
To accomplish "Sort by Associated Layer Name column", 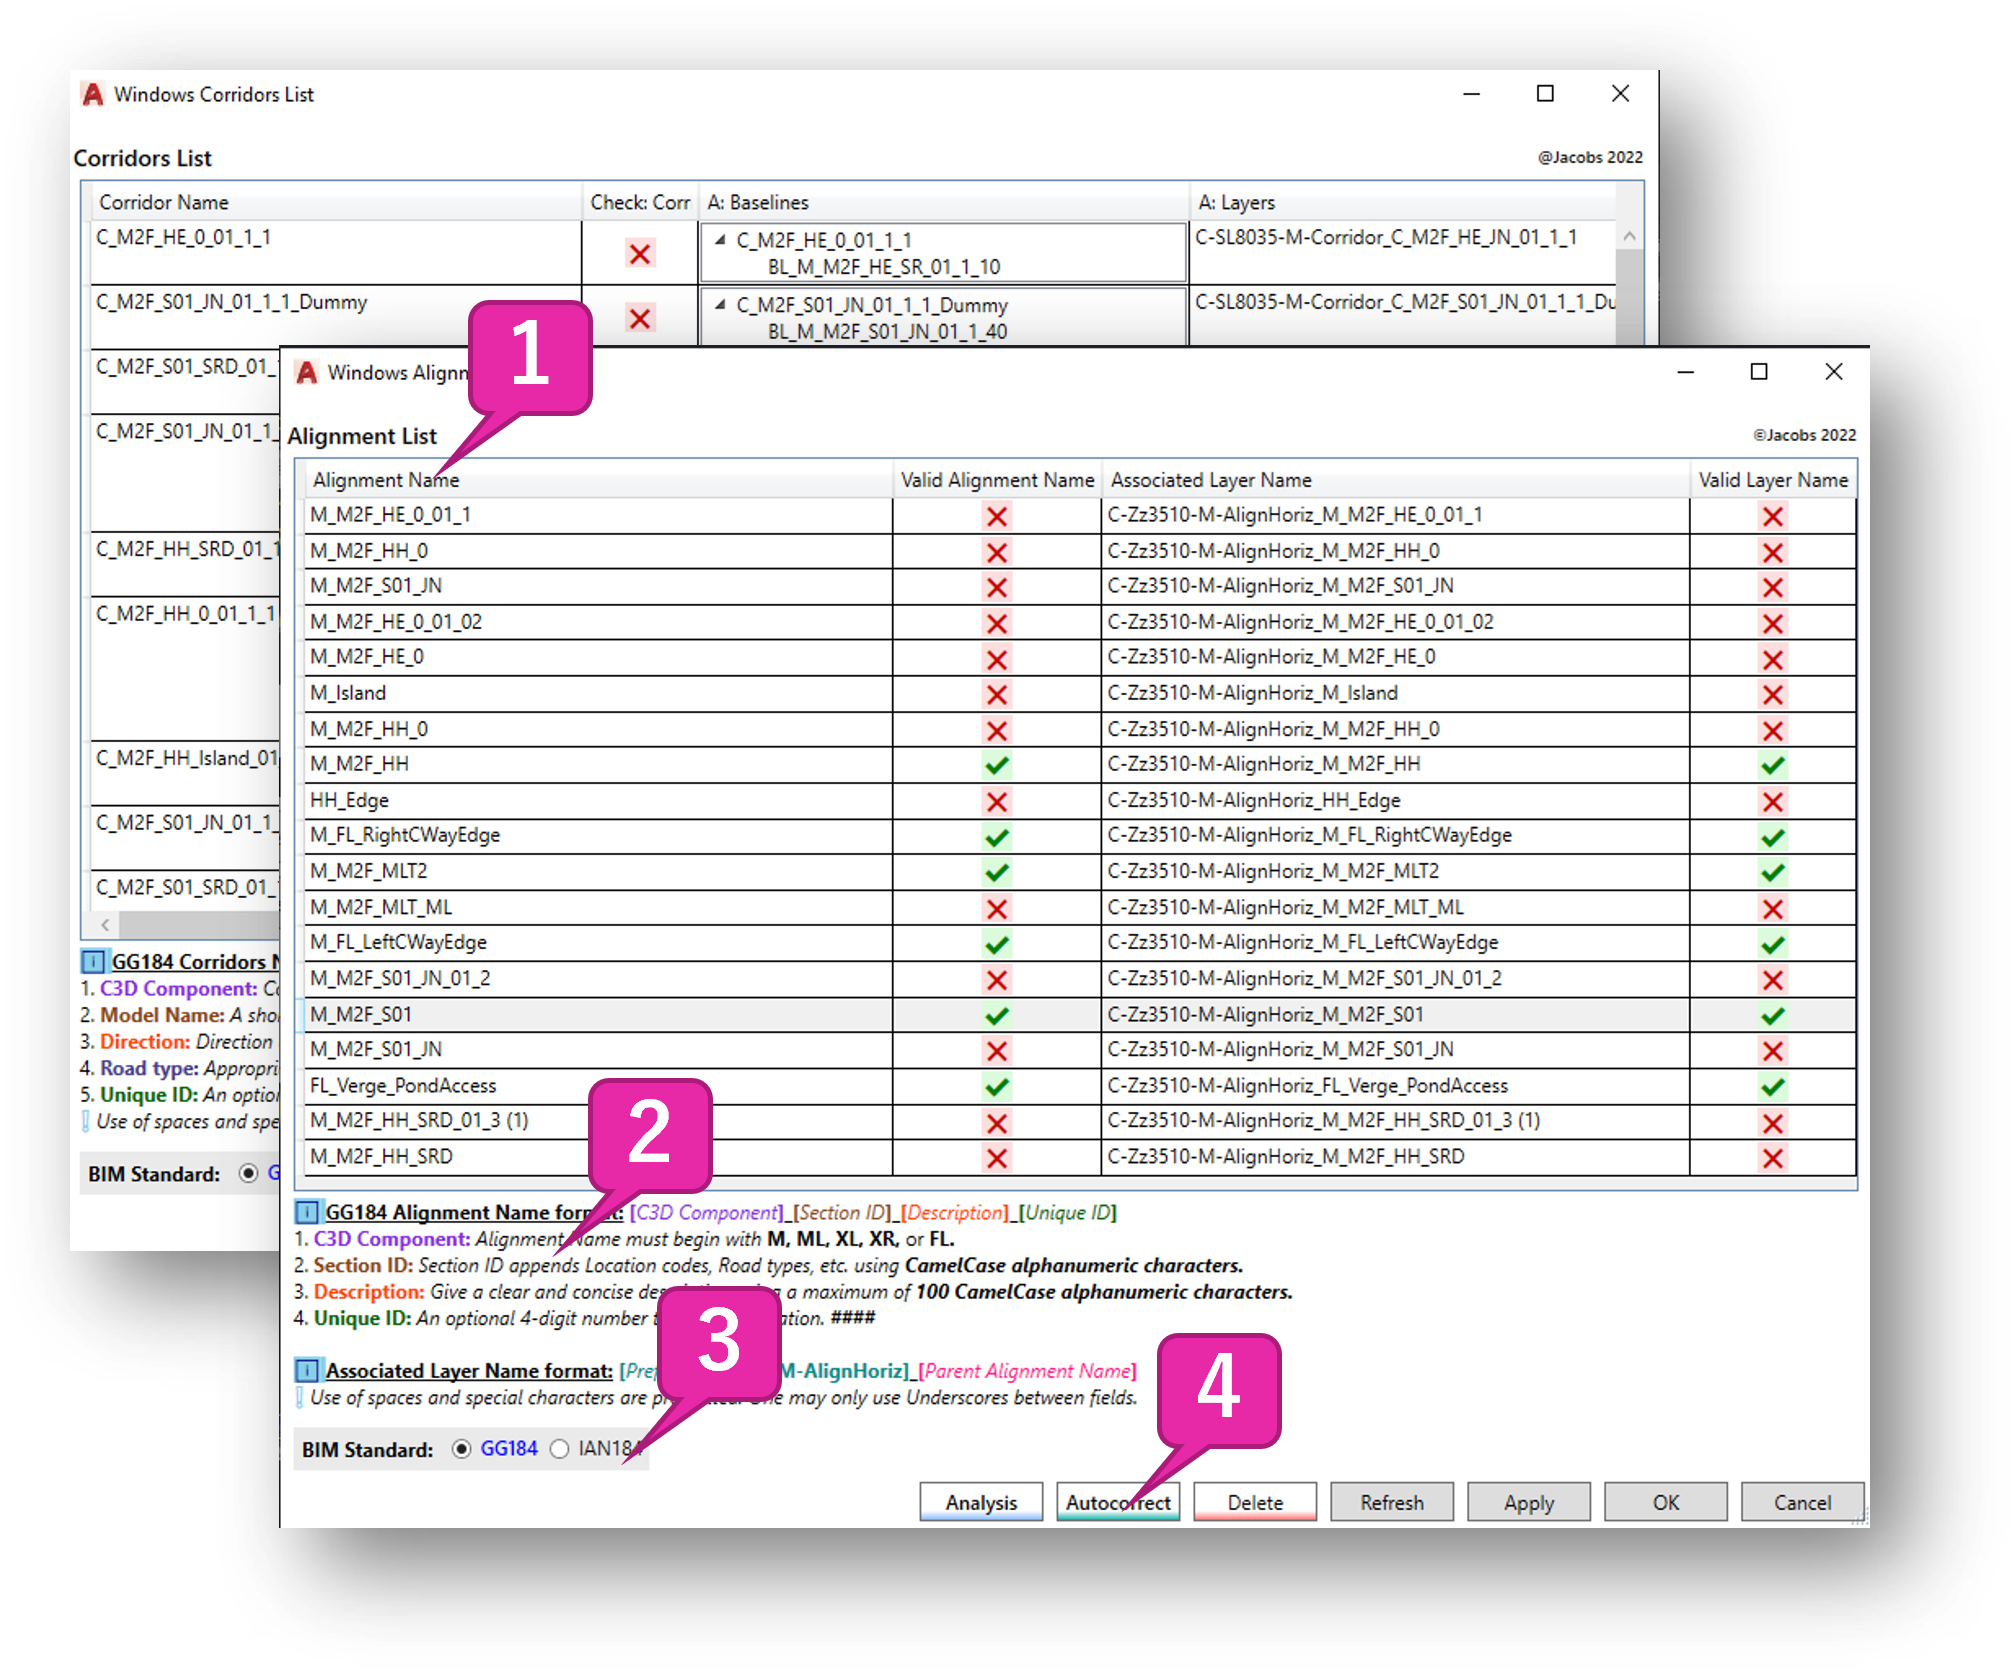I will pos(1396,480).
